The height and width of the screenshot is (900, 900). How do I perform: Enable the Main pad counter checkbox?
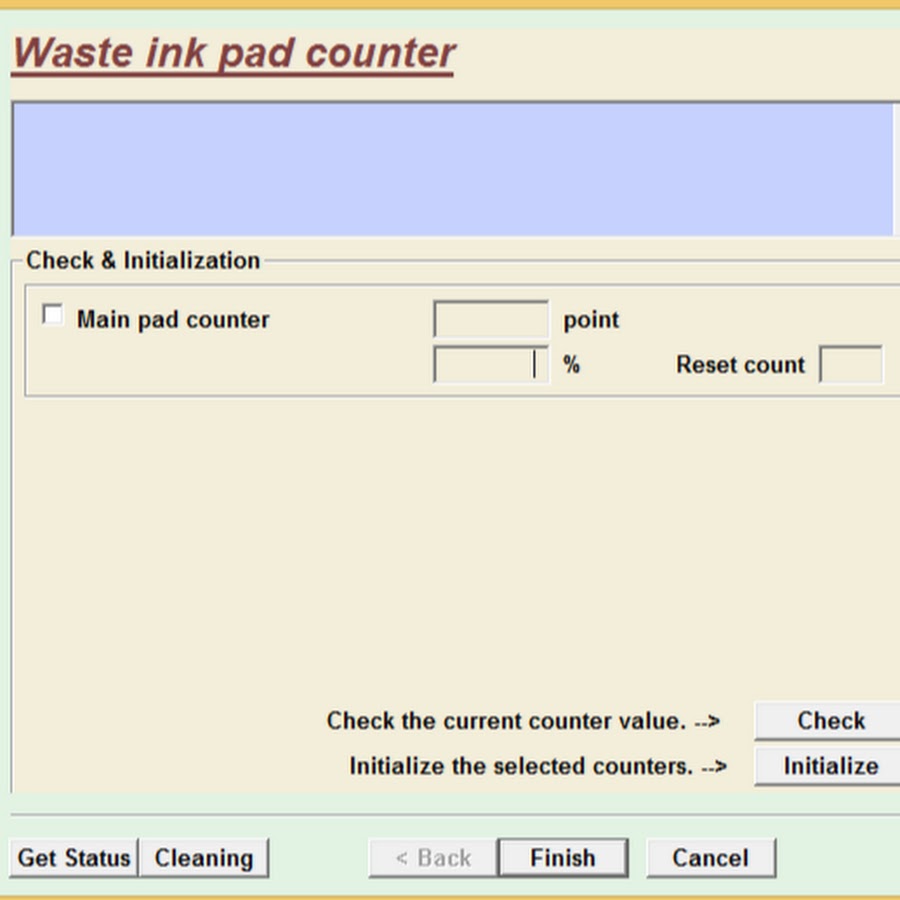[52, 316]
